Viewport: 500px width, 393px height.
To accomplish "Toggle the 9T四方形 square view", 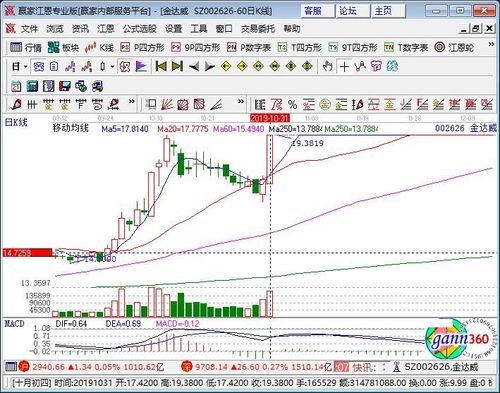I will point(353,48).
